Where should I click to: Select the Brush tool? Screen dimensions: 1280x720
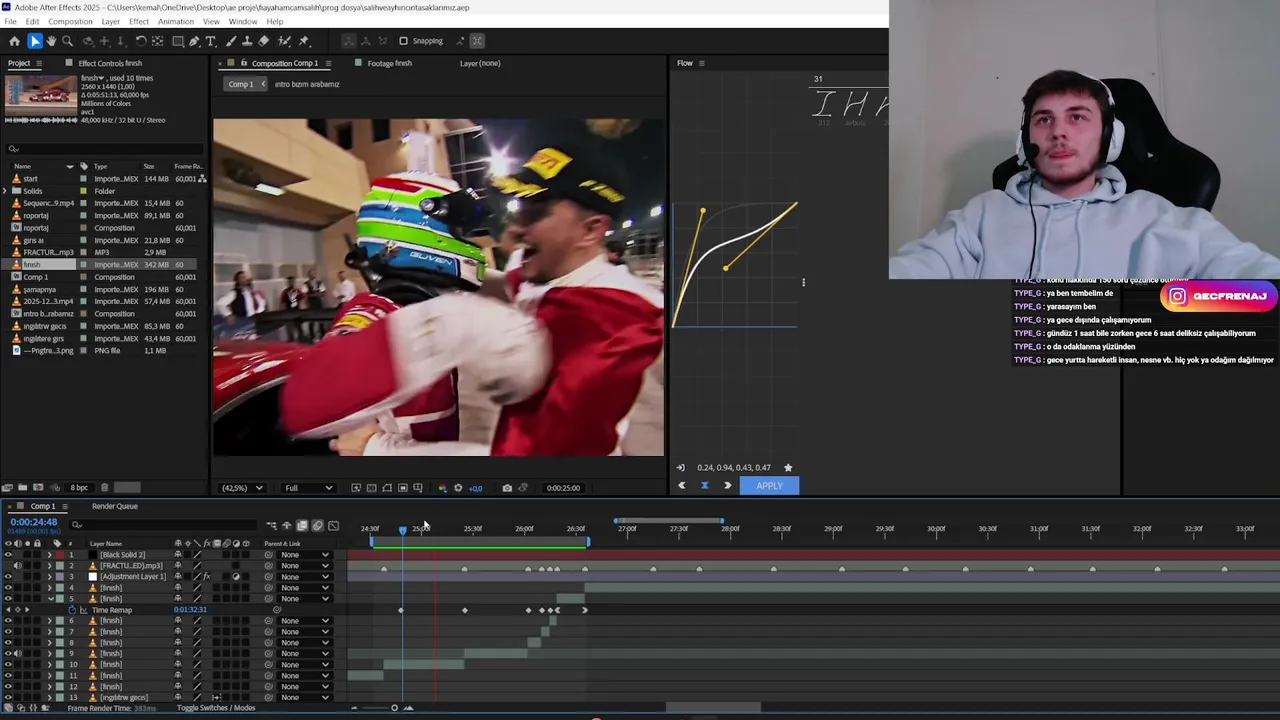pyautogui.click(x=230, y=41)
